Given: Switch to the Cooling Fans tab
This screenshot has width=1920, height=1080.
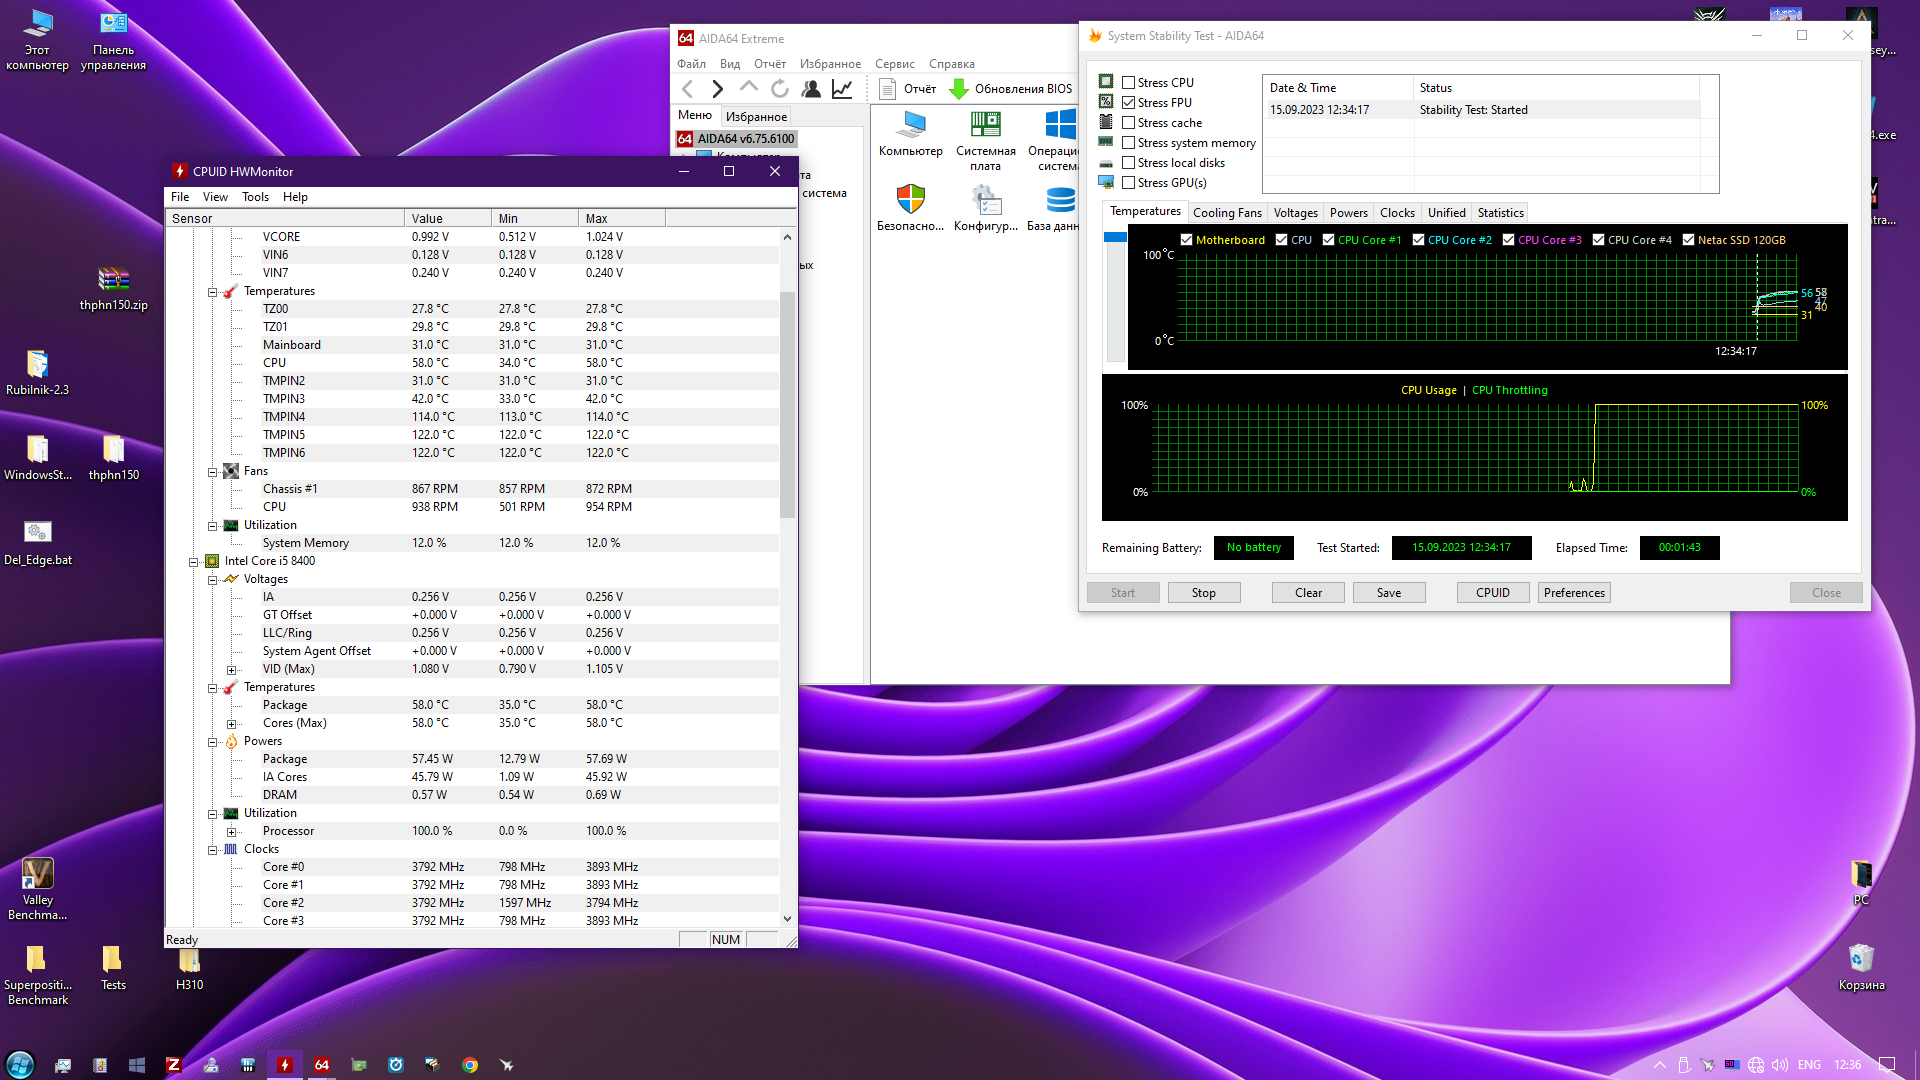Looking at the screenshot, I should pyautogui.click(x=1227, y=213).
